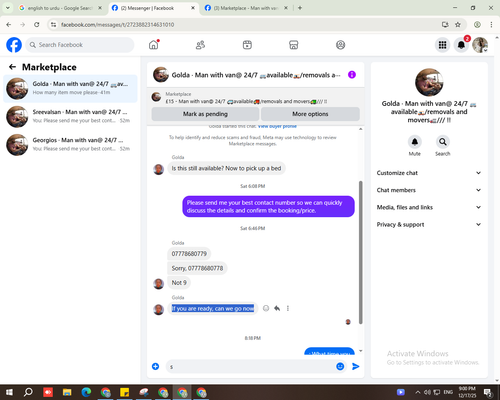Open Facebook home via the logo
This screenshot has height=400, width=500.
click(14, 45)
